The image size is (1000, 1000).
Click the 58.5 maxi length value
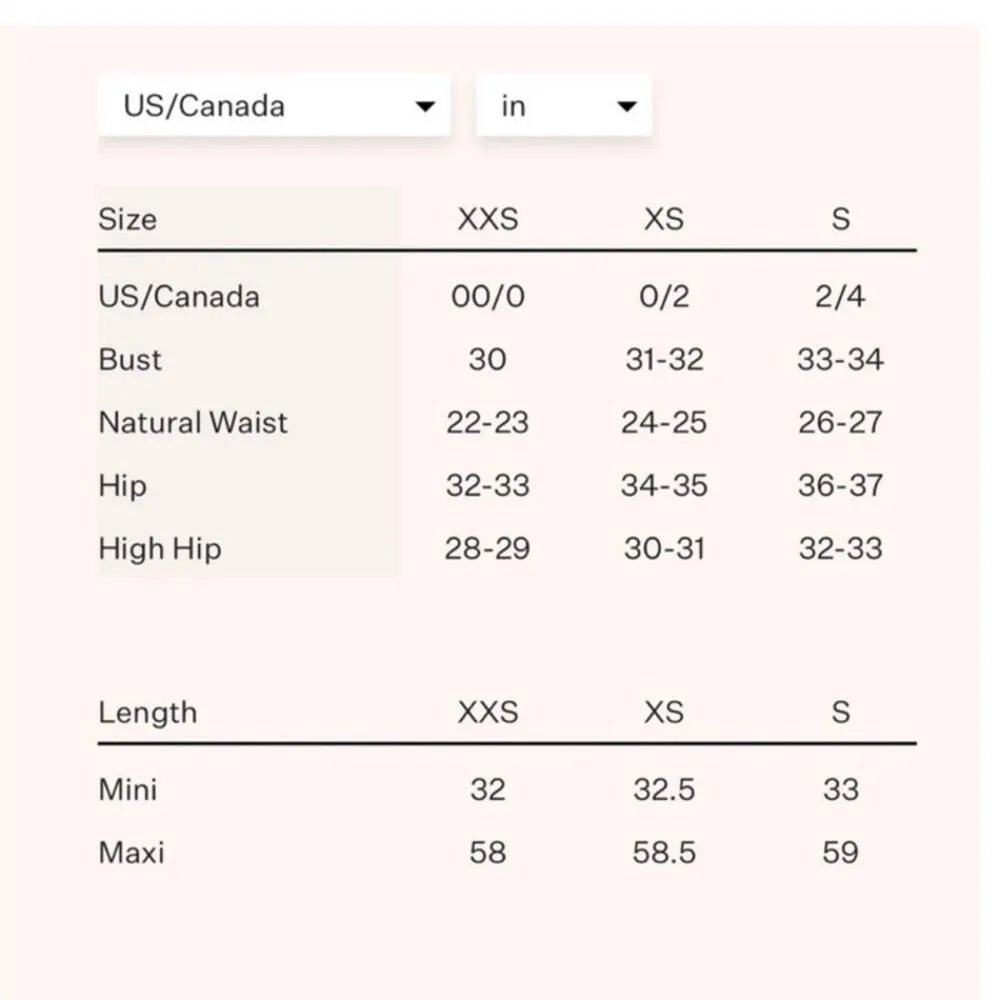[664, 853]
